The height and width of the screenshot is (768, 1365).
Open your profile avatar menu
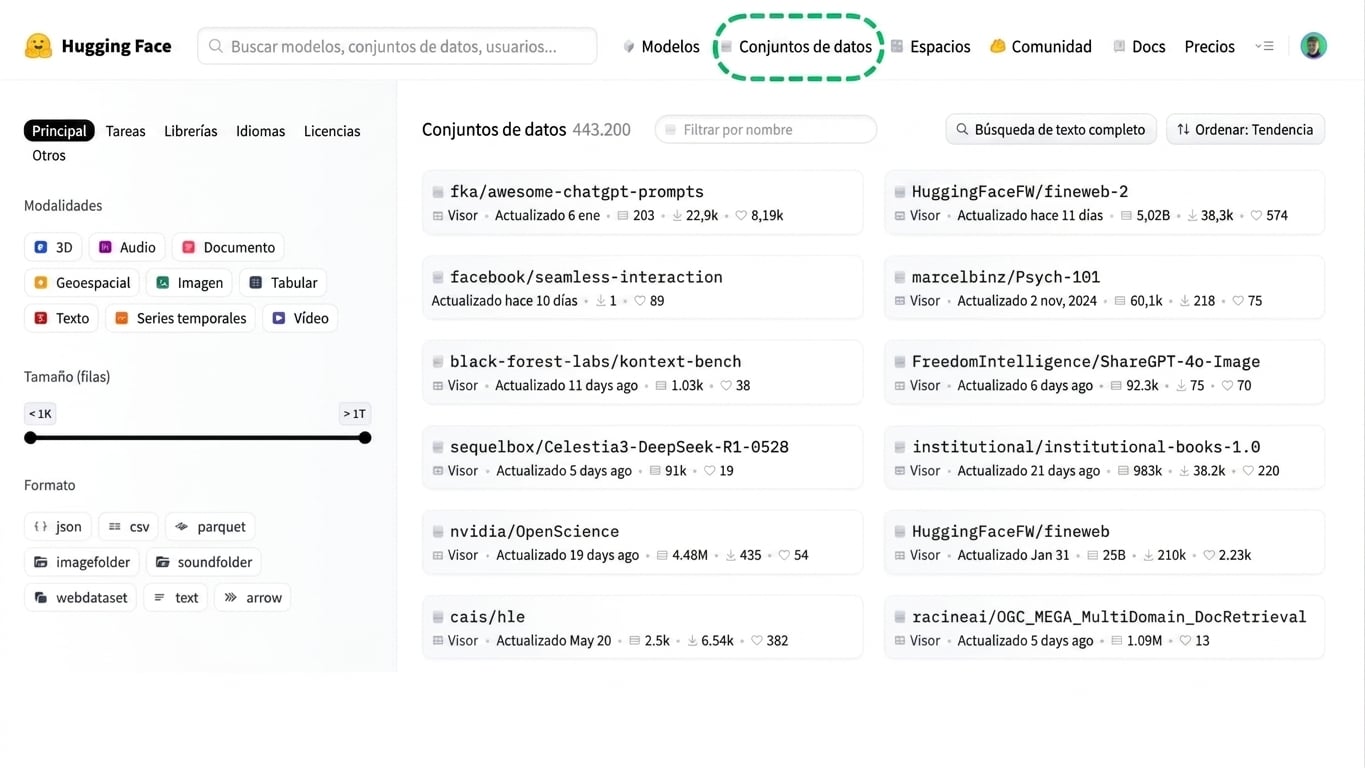click(1313, 45)
